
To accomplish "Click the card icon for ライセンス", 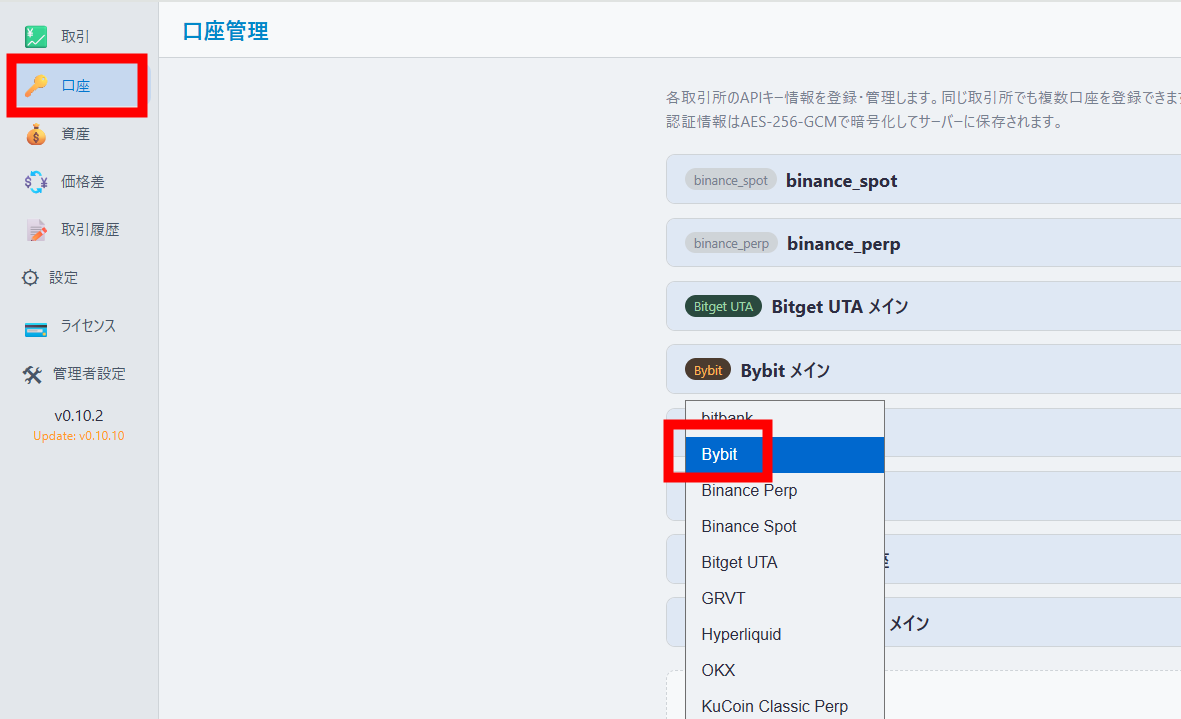I will pyautogui.click(x=37, y=327).
